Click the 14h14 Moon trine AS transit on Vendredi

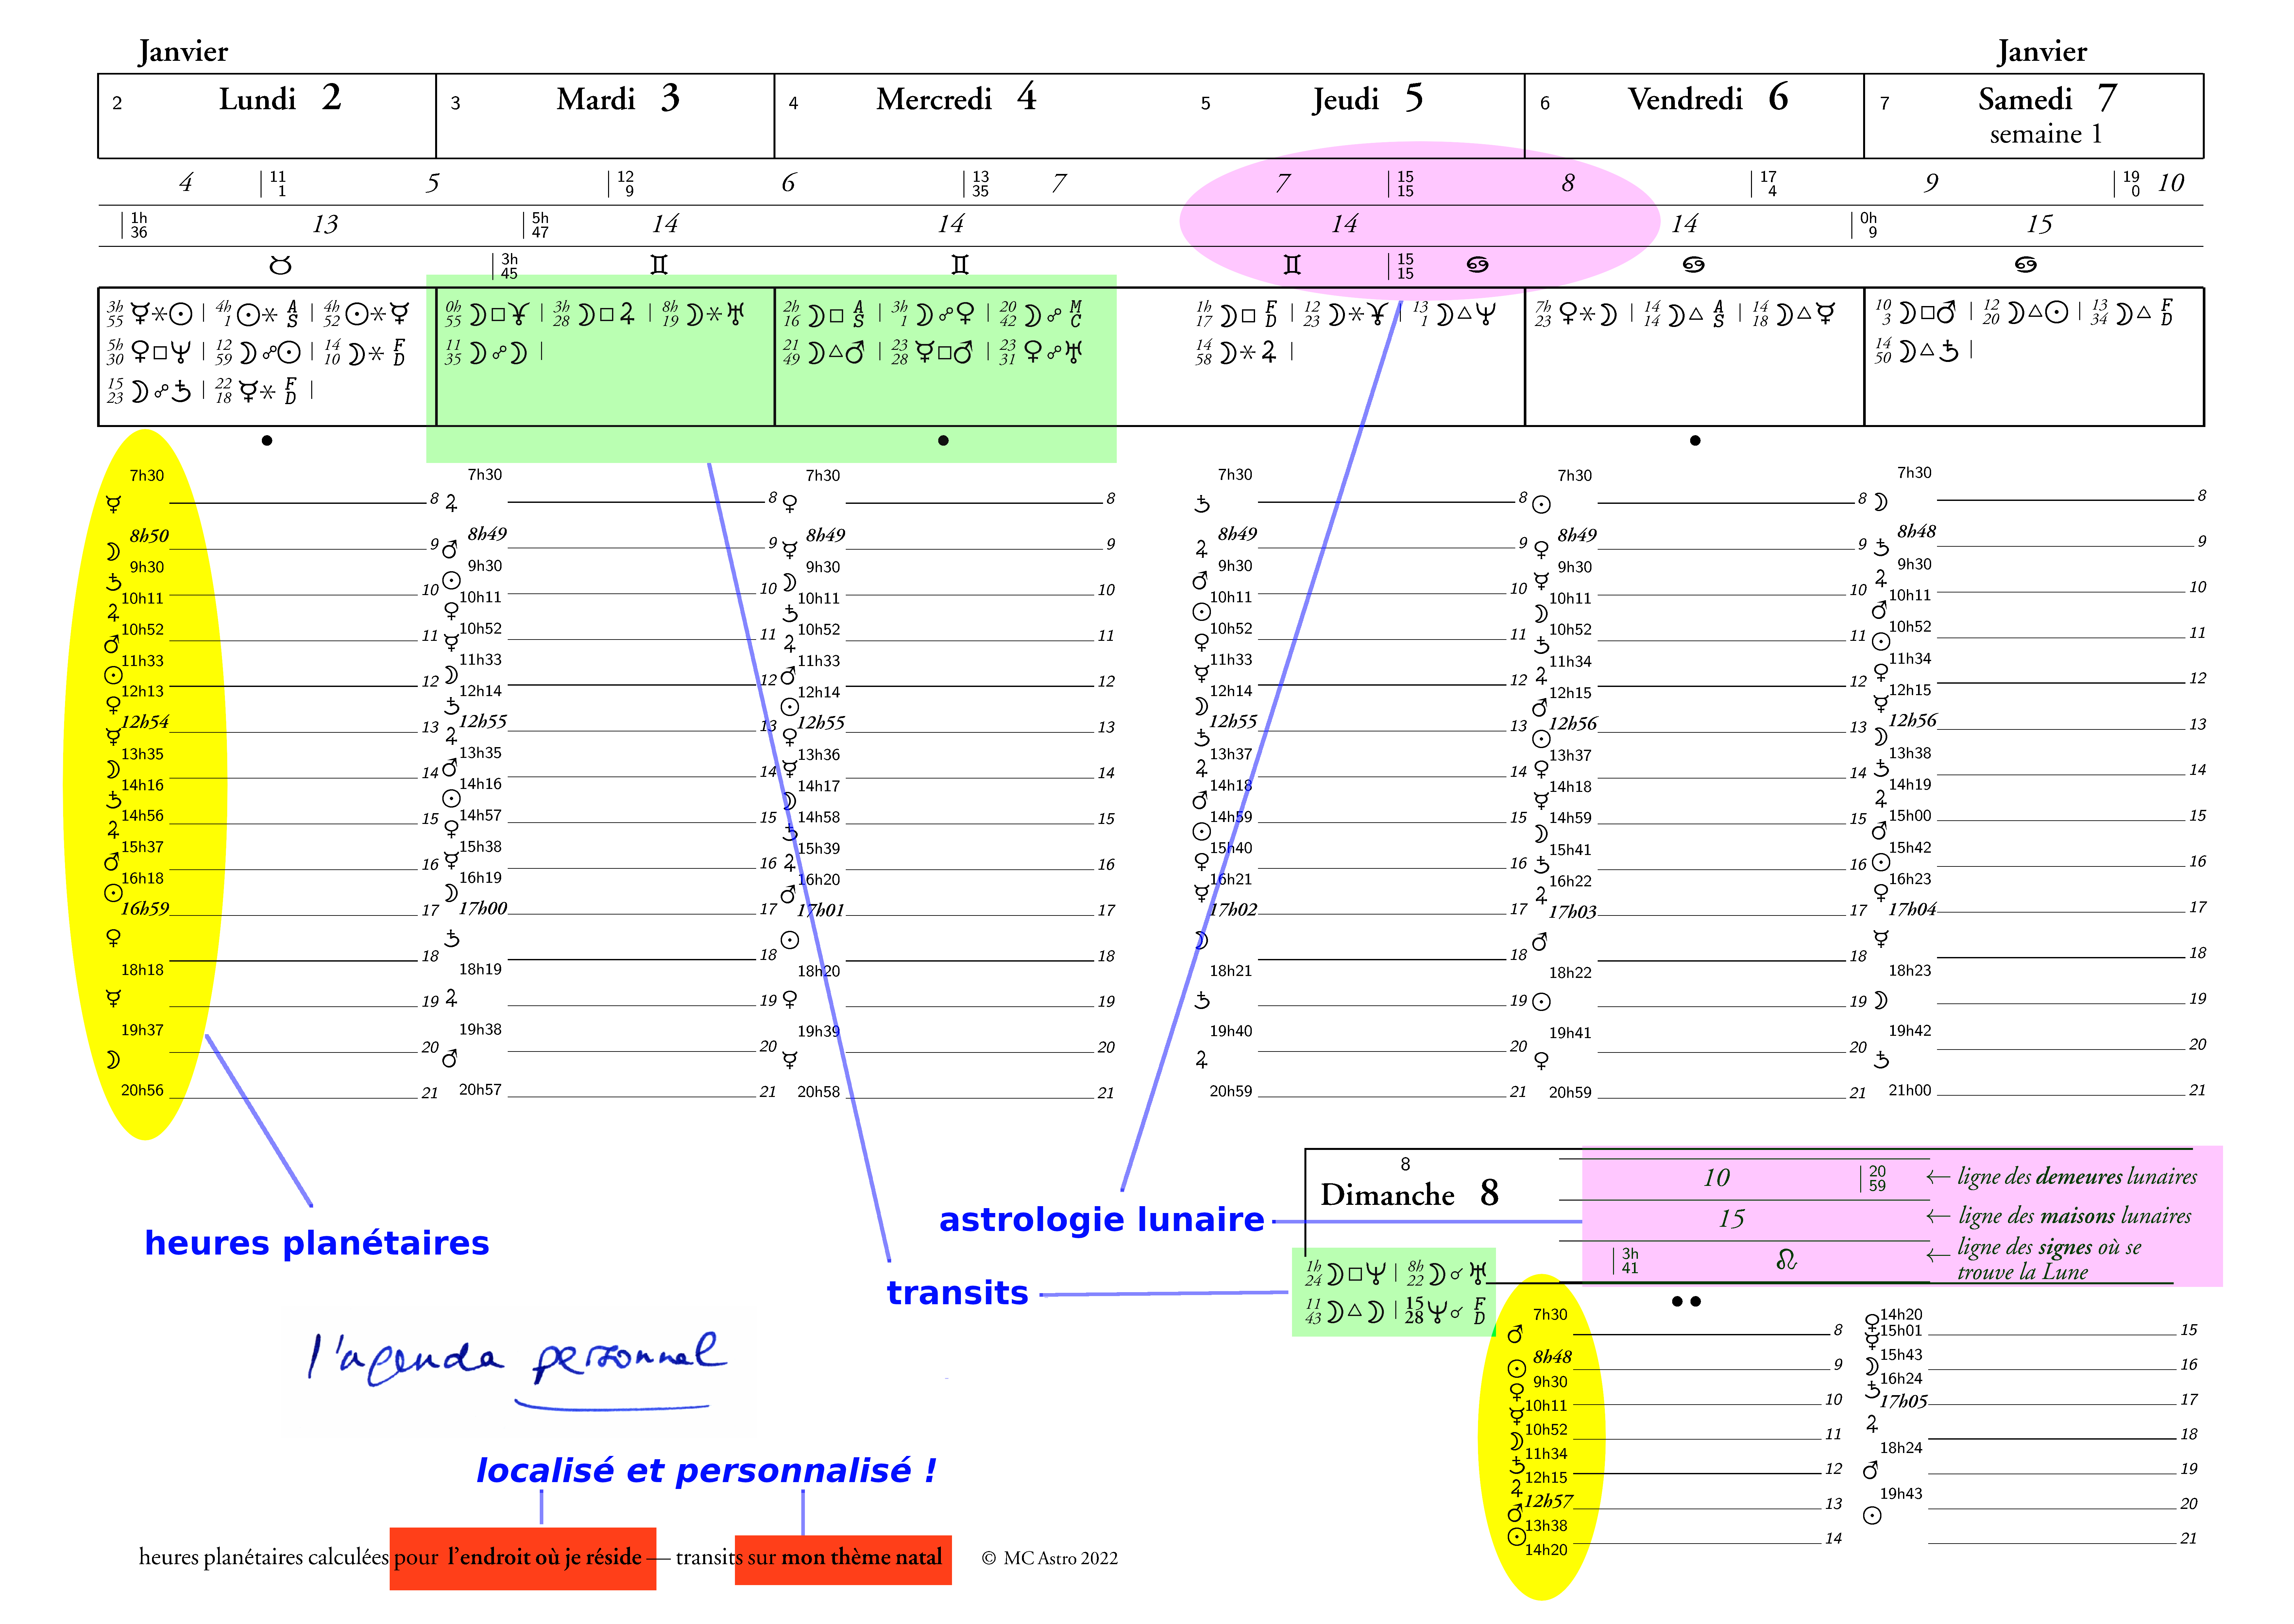click(1685, 314)
